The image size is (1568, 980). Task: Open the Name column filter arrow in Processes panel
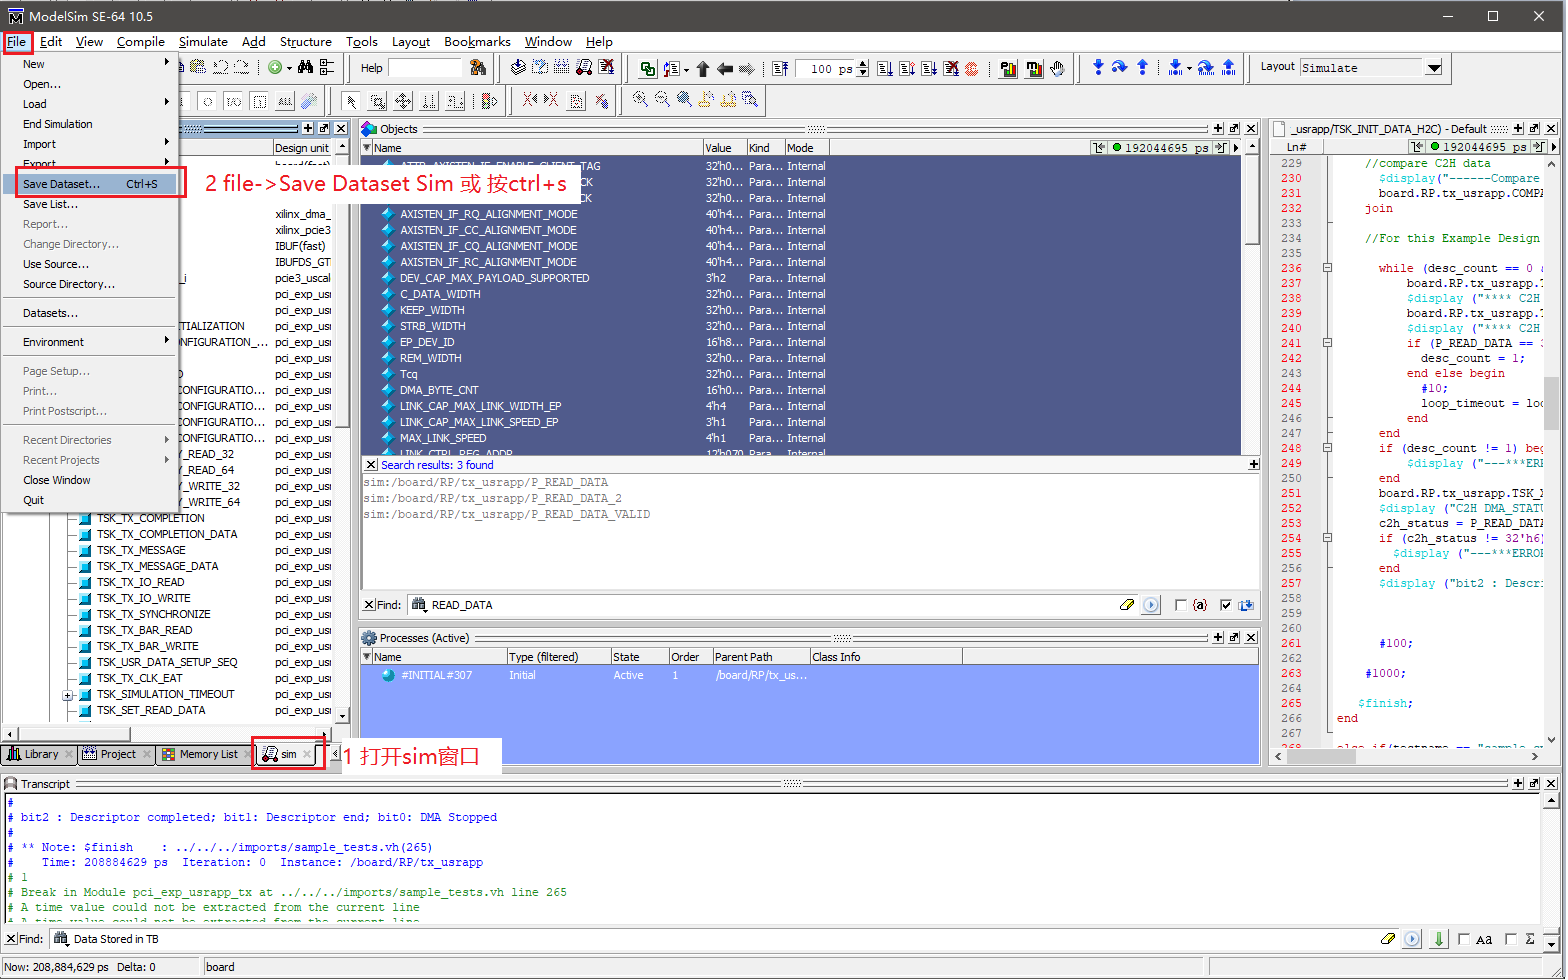(366, 657)
